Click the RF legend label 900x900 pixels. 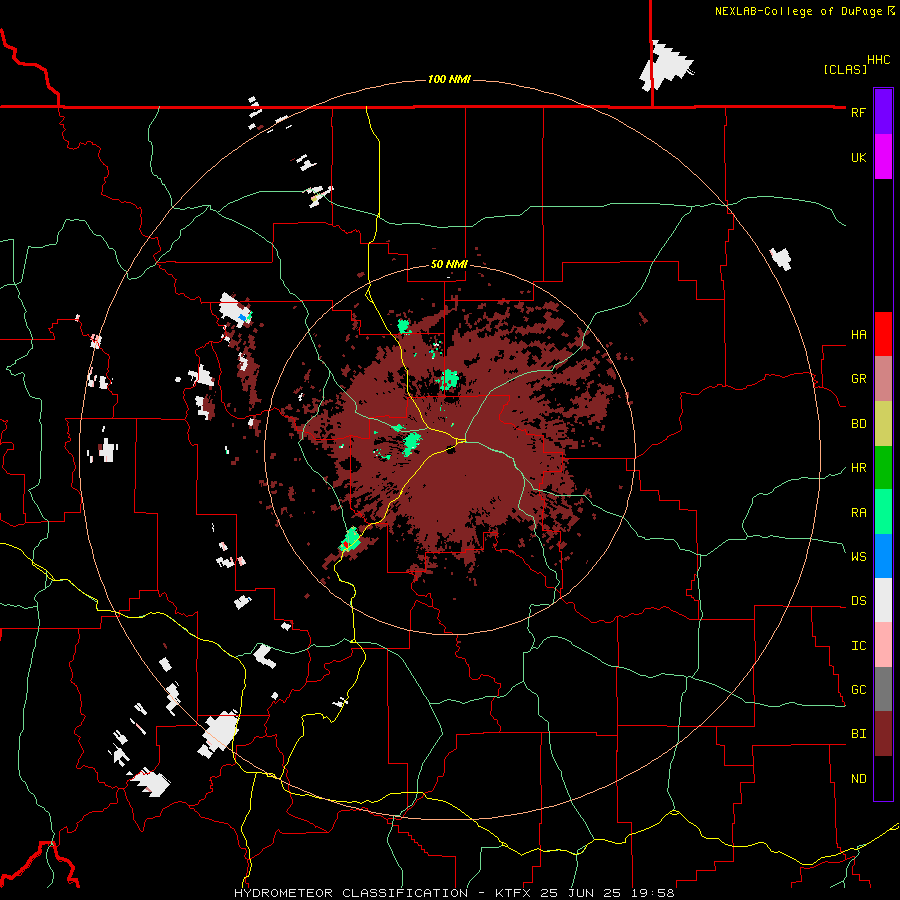(x=858, y=112)
